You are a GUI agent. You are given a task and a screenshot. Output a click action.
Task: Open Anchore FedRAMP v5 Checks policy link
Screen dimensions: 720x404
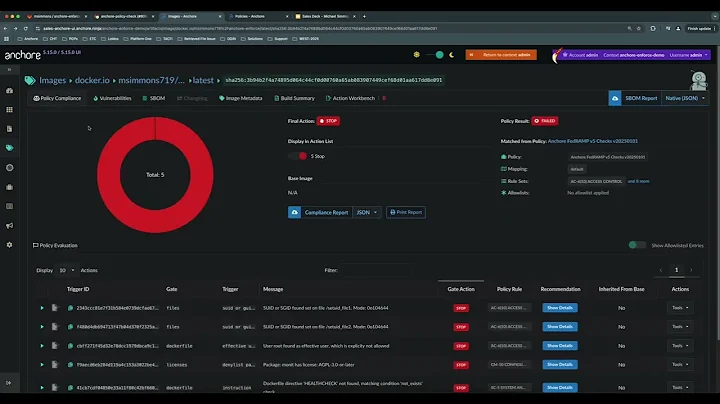coord(593,141)
